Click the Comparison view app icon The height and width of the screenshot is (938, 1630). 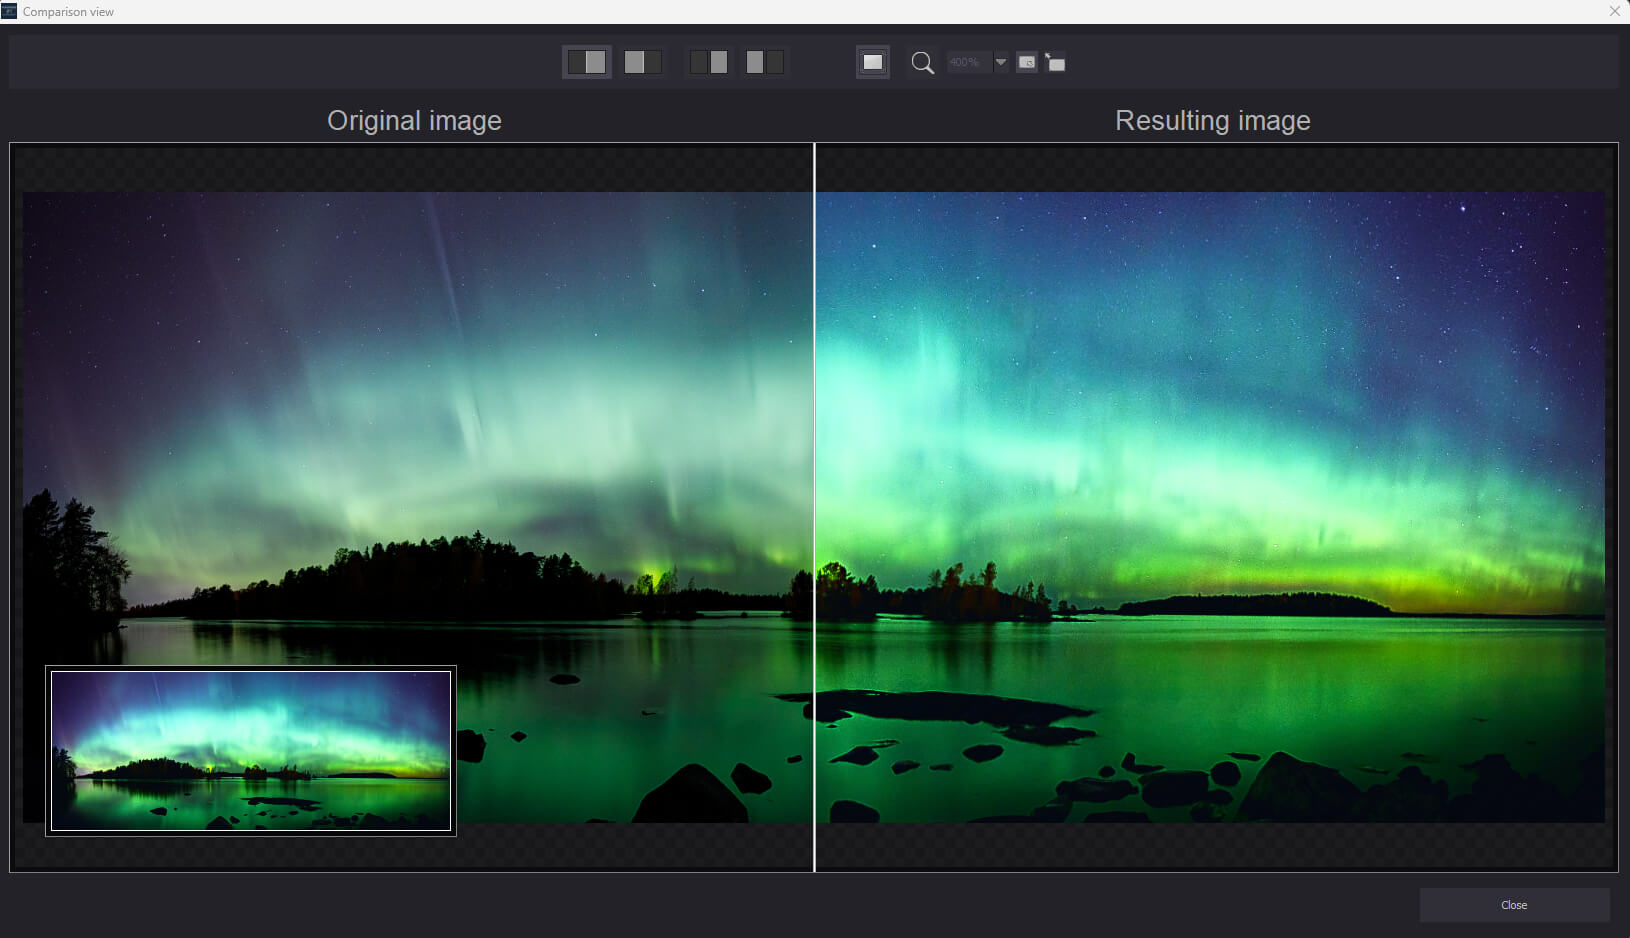[9, 11]
